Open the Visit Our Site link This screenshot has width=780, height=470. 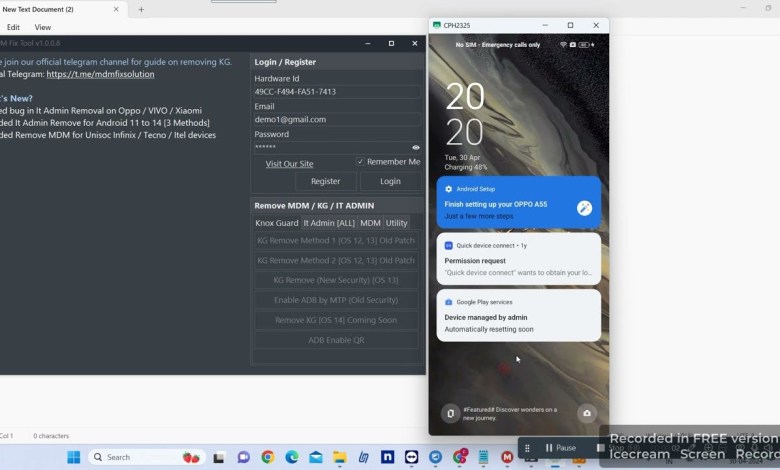(289, 164)
